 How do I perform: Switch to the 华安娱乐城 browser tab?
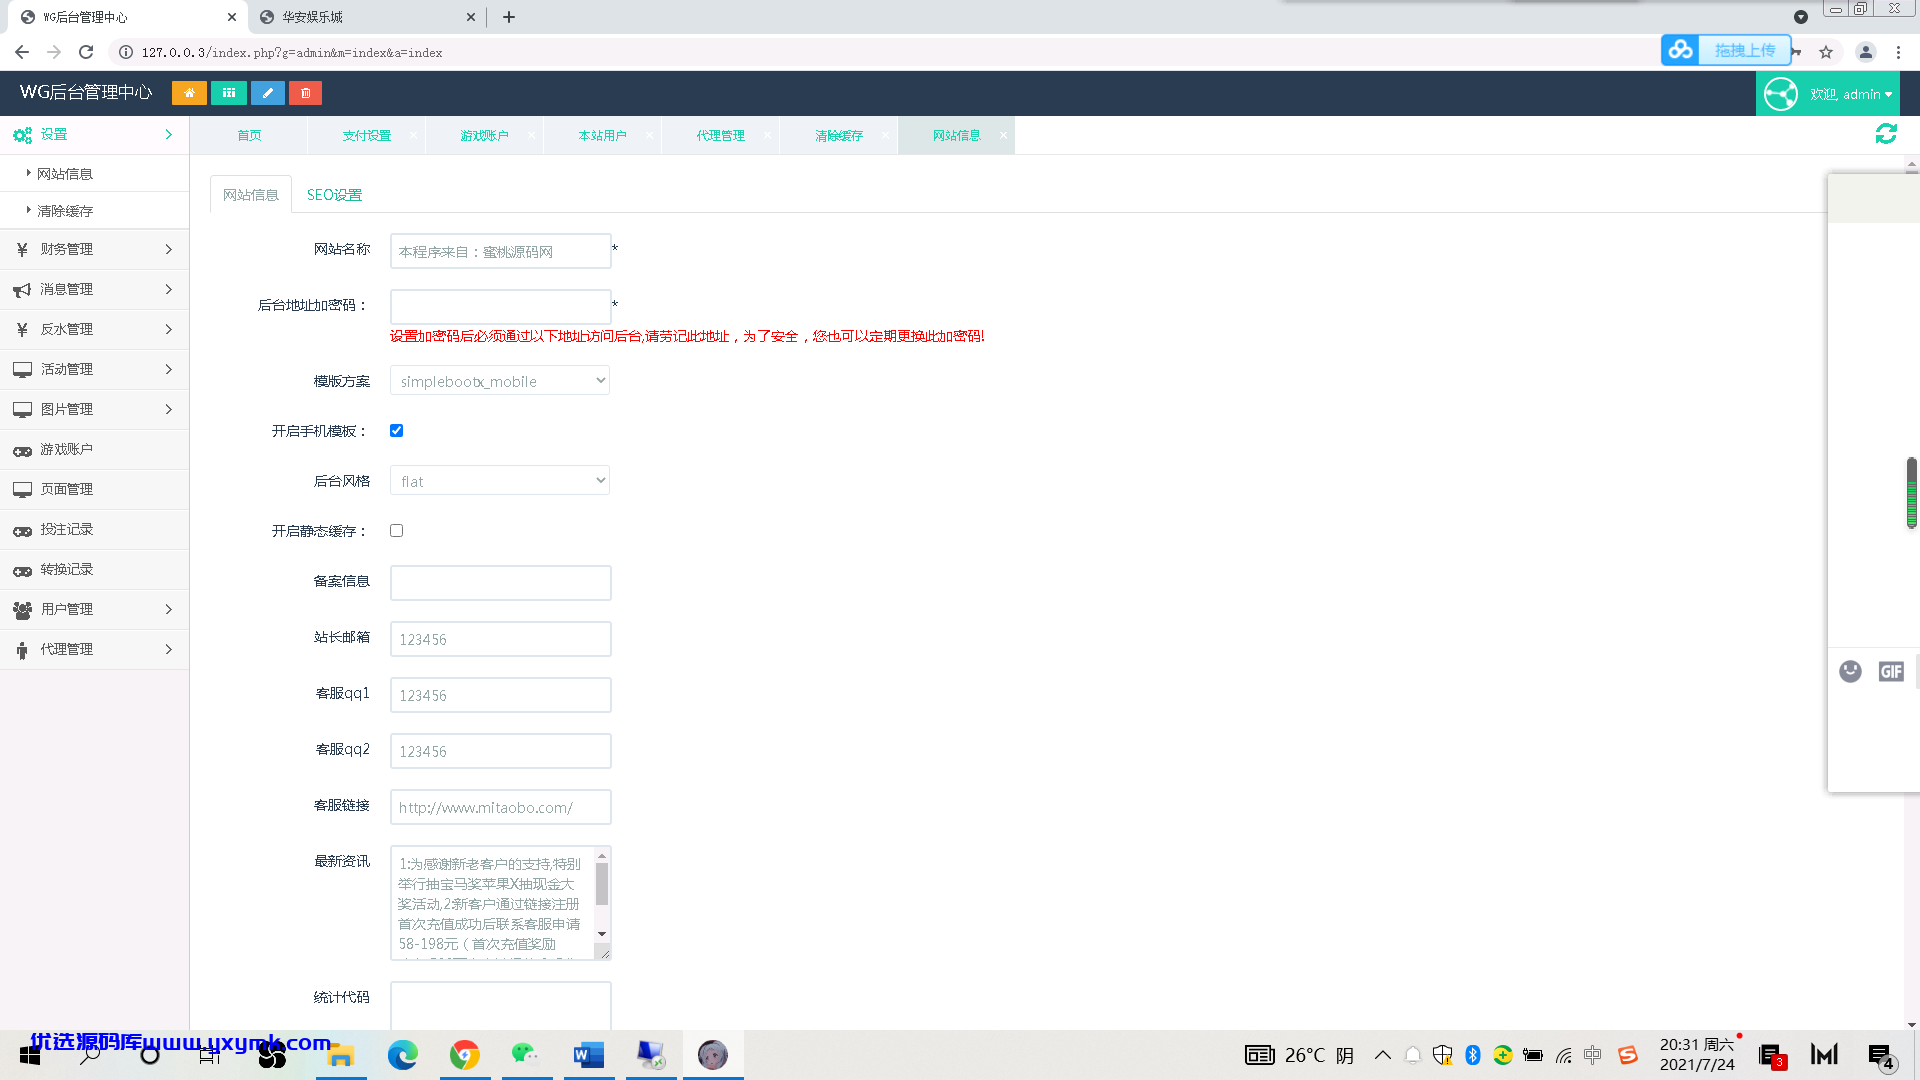tap(366, 17)
